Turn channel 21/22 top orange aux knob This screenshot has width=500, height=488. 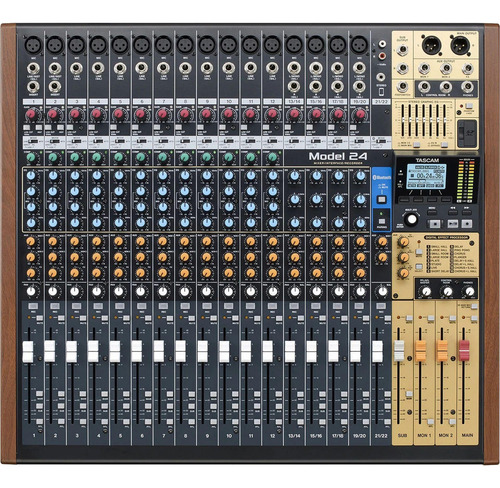[382, 241]
